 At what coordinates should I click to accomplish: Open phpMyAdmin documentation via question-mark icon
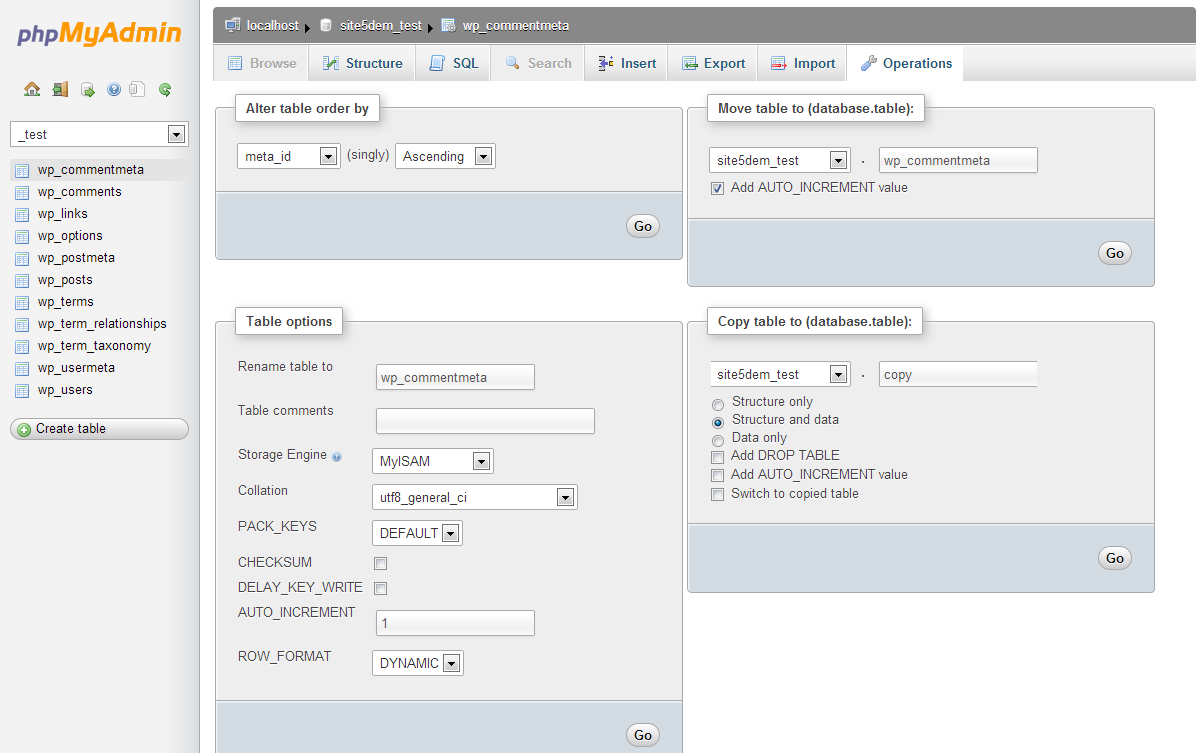(x=112, y=89)
